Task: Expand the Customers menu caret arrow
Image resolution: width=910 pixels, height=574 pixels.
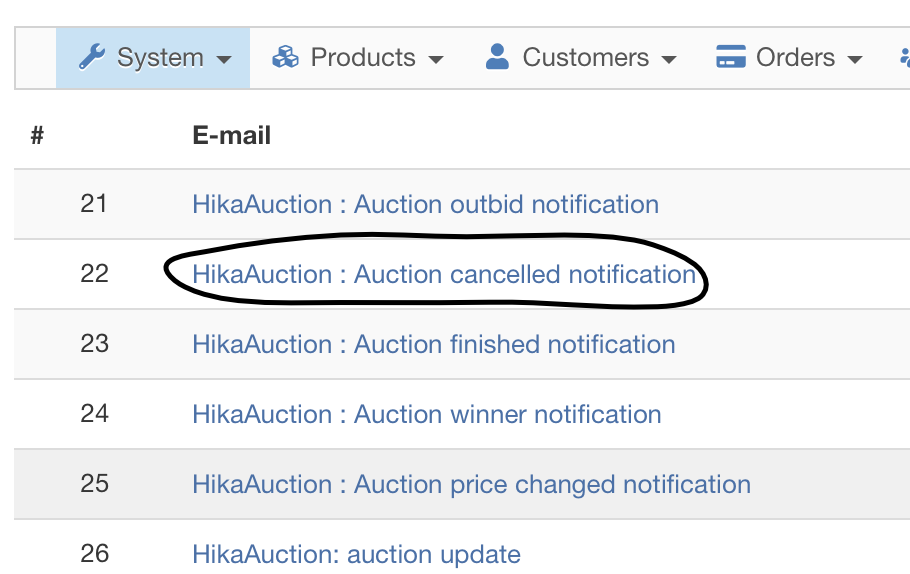Action: [x=669, y=60]
